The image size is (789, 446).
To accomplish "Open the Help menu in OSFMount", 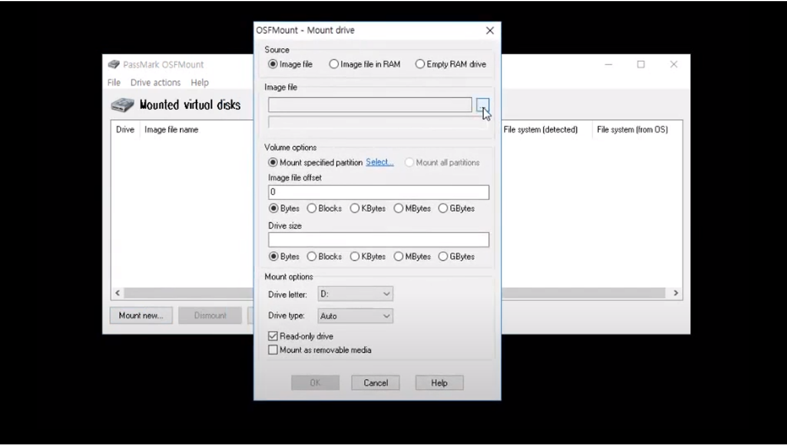I will [200, 83].
